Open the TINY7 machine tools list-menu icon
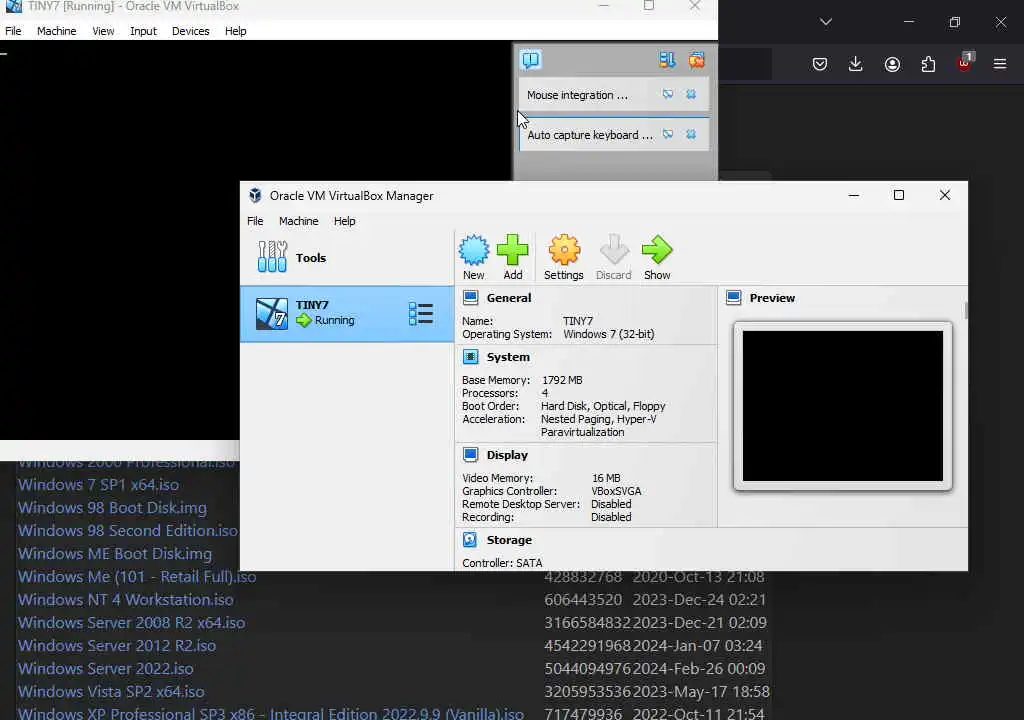1024x720 pixels. [421, 314]
